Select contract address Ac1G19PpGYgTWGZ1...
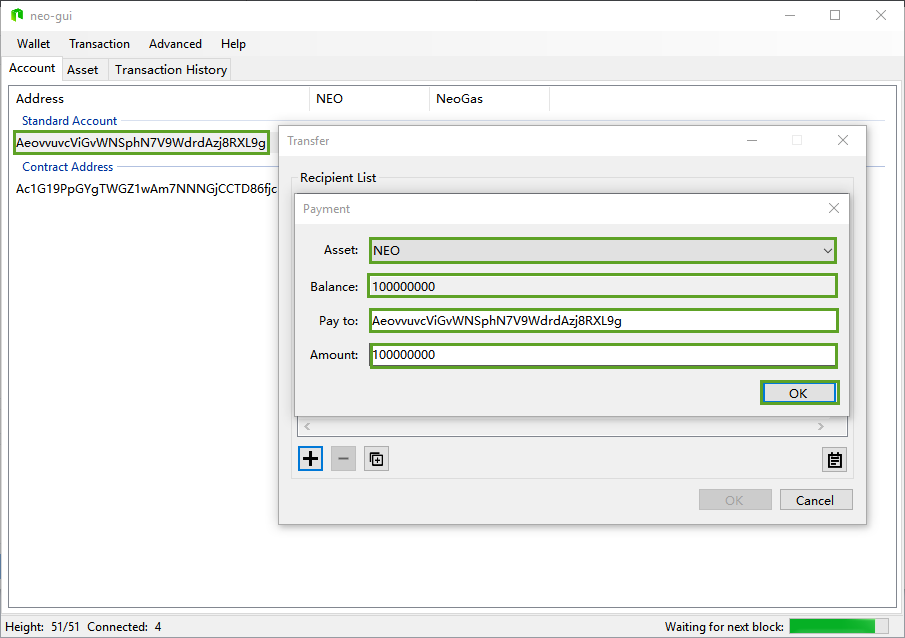Screen dimensions: 905x638 (146, 189)
